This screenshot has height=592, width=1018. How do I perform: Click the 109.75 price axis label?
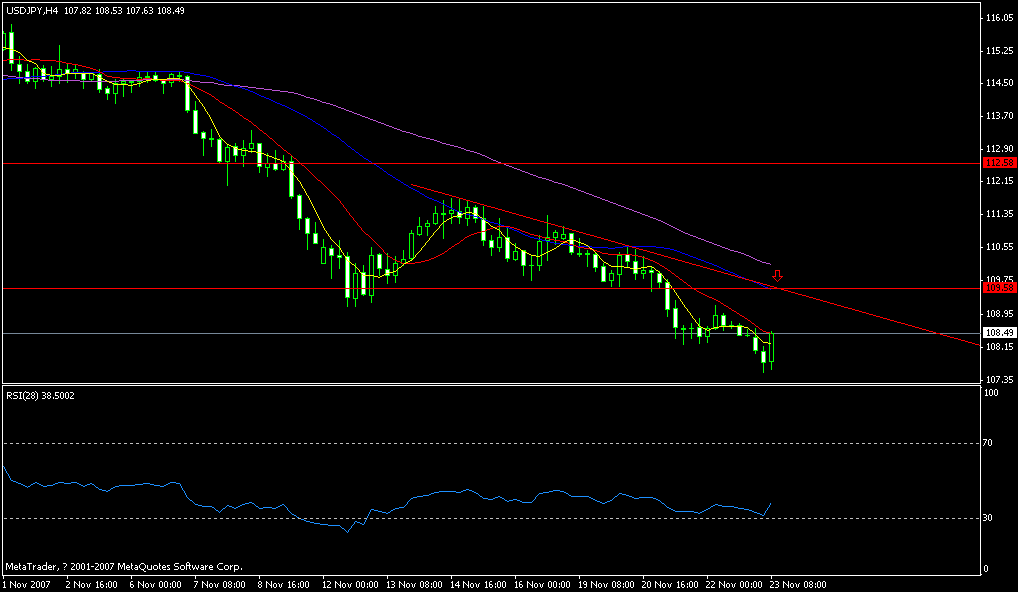(x=999, y=279)
